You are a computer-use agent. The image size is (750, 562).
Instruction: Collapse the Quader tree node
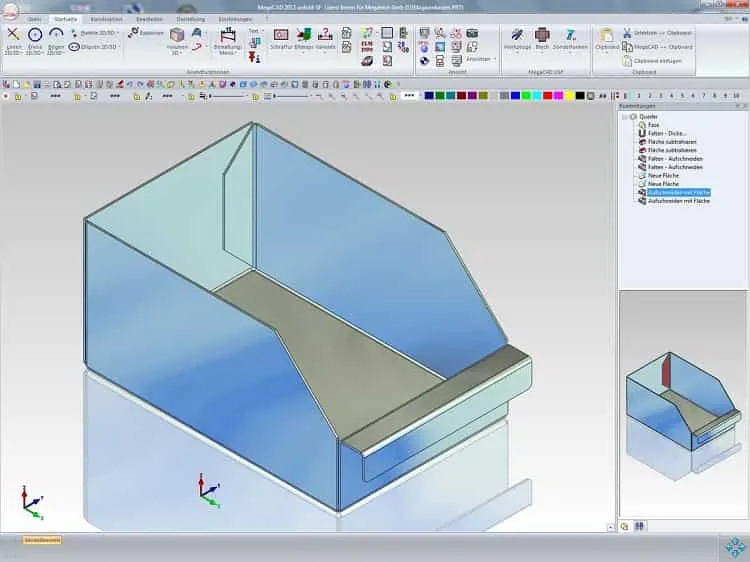point(625,117)
